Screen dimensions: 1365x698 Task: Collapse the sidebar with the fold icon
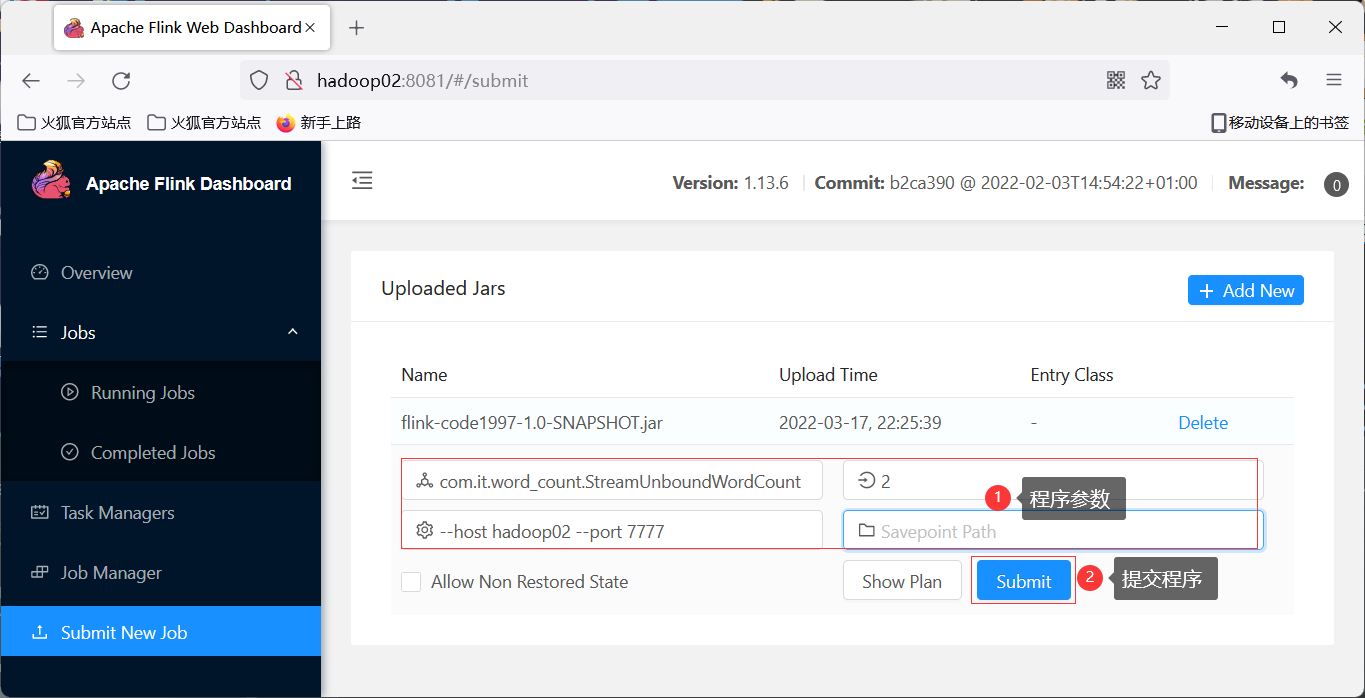click(362, 181)
